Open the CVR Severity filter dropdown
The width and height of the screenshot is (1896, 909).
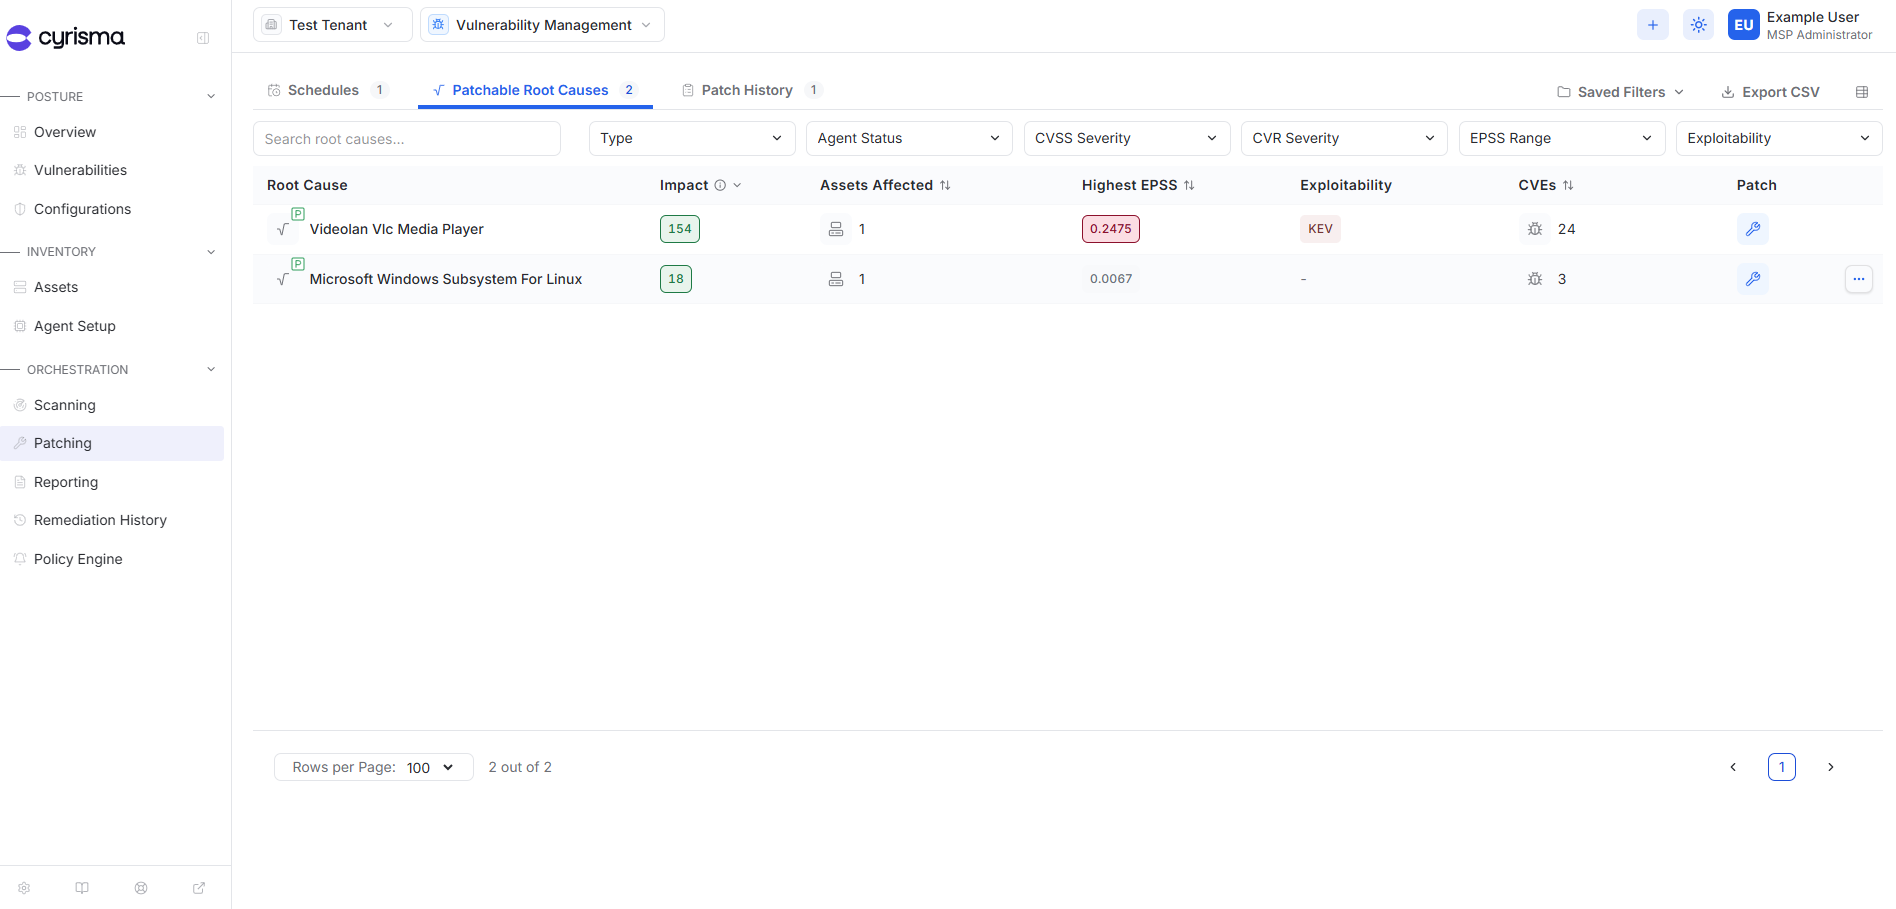coord(1344,138)
